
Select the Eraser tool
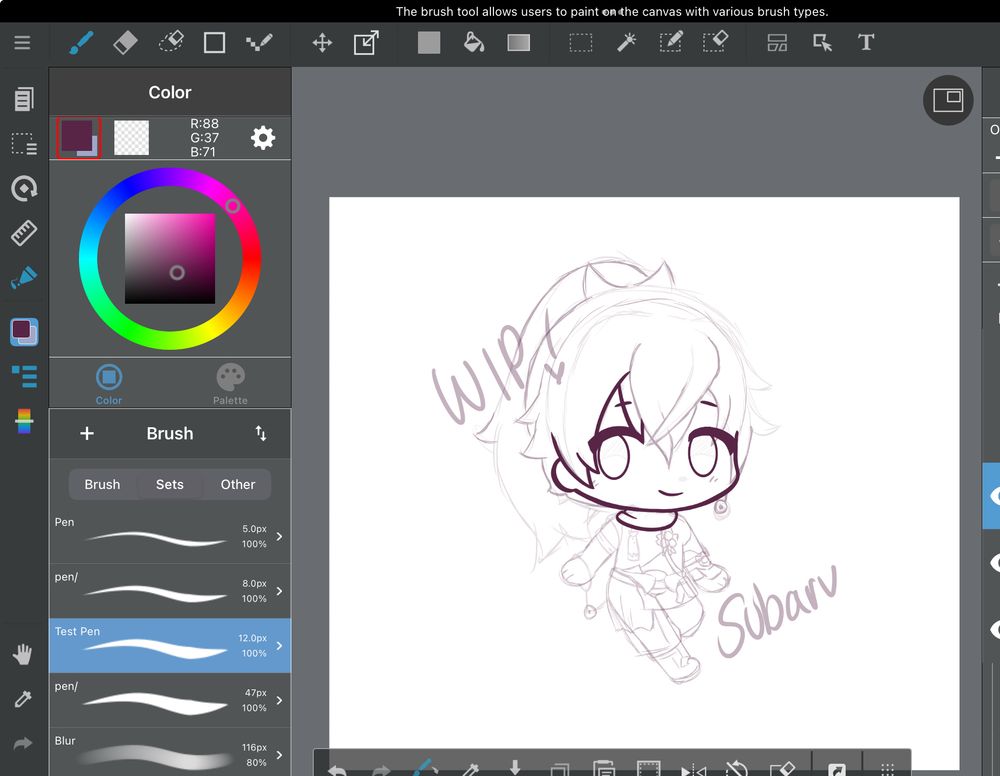point(125,43)
